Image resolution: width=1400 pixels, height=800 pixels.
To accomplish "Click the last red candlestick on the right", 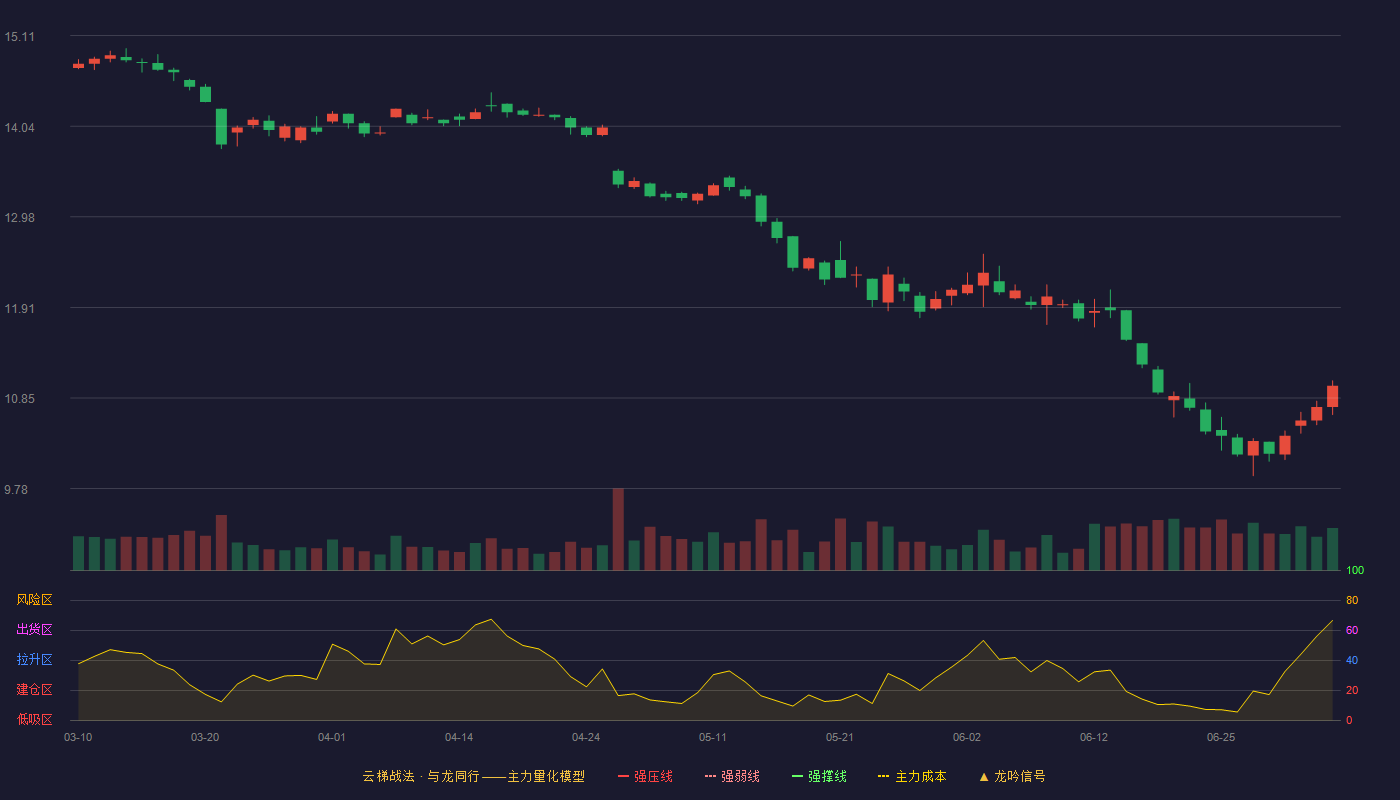I will click(x=1332, y=396).
